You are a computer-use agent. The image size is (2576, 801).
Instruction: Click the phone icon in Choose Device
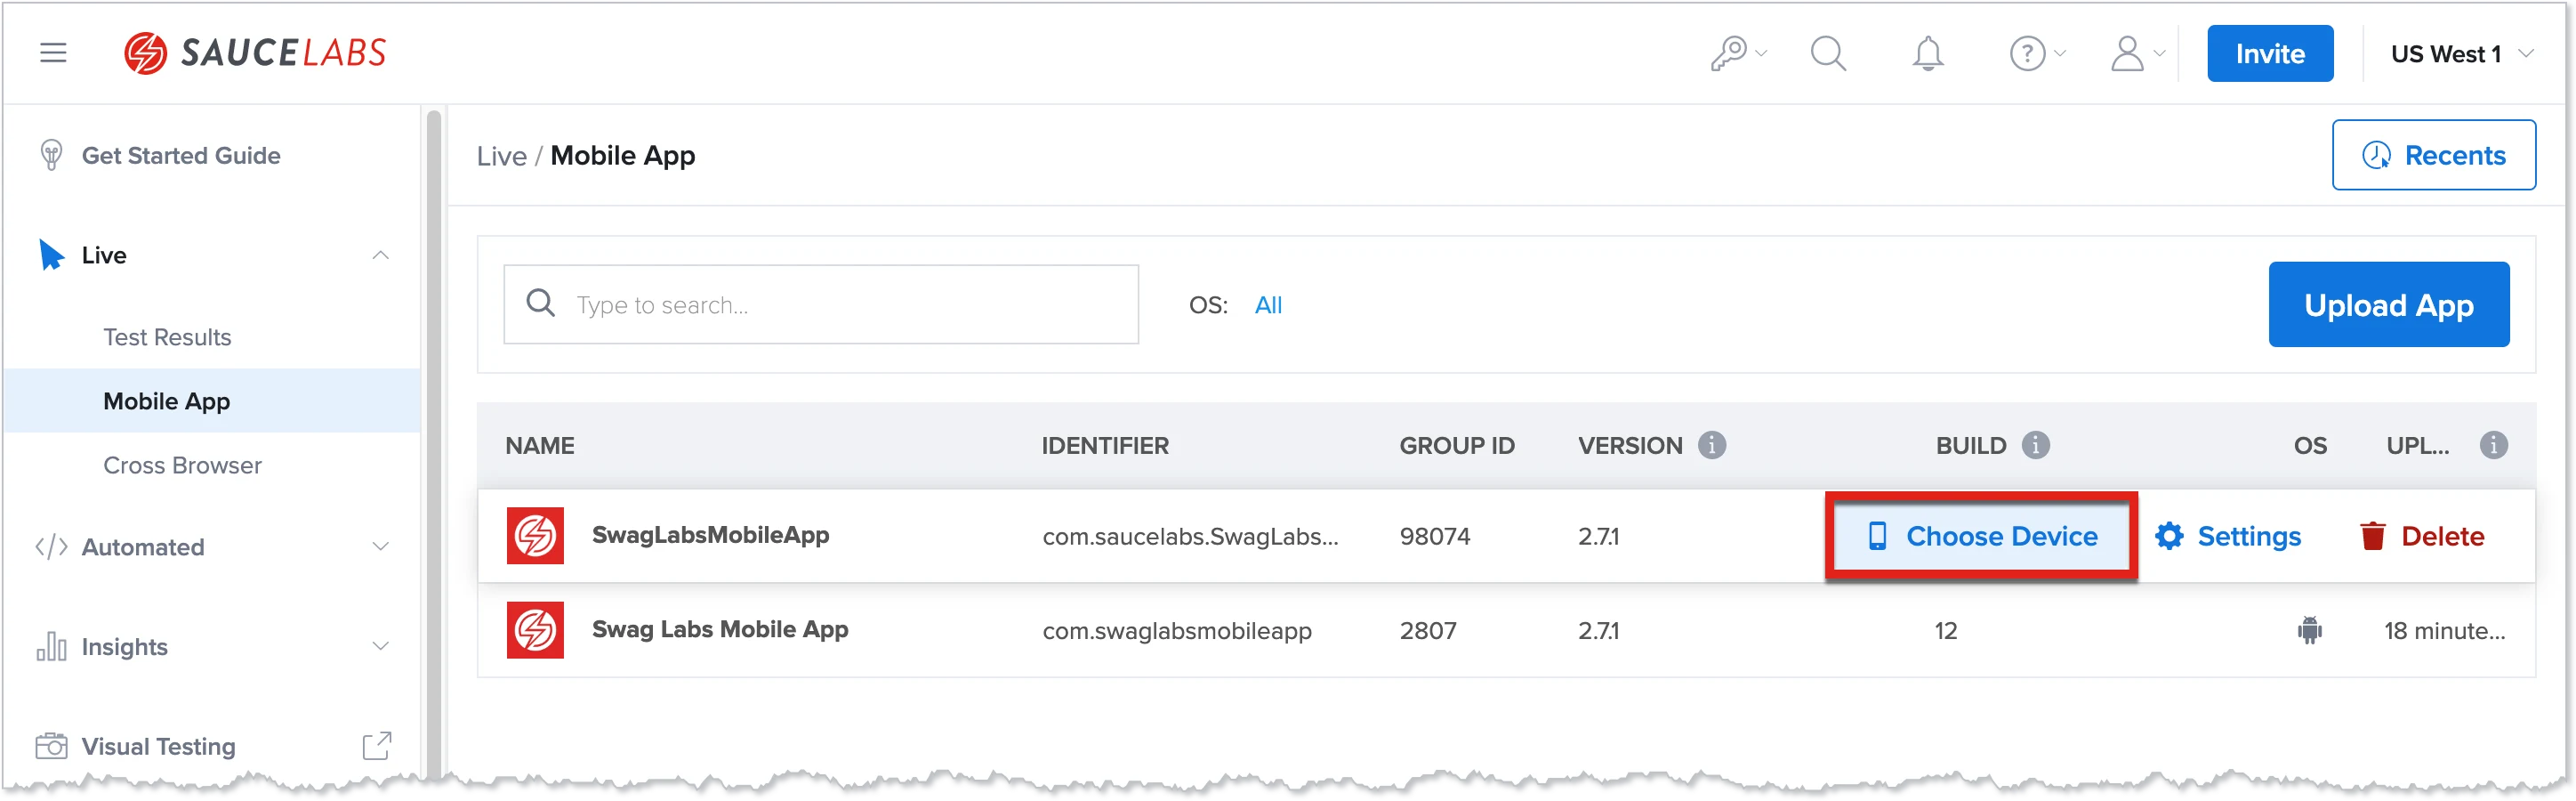pos(1877,537)
